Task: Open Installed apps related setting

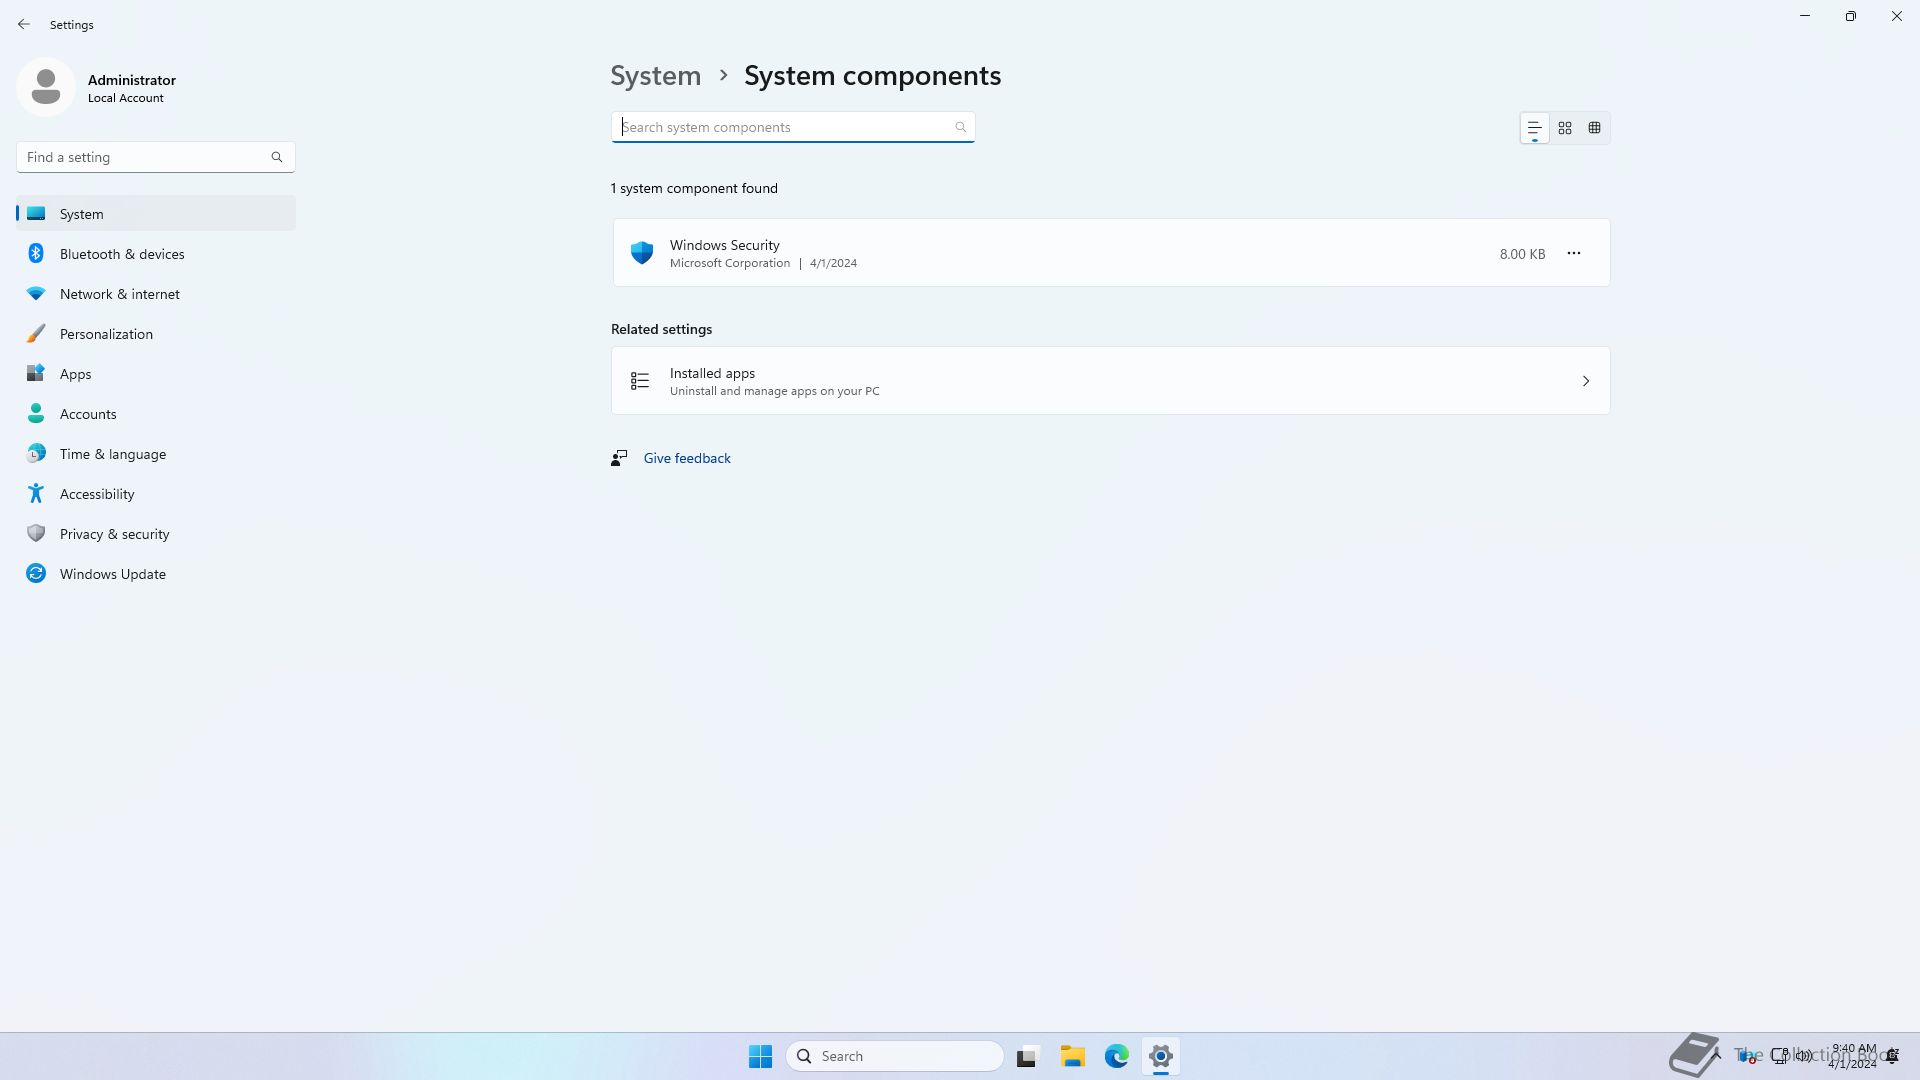Action: (1110, 381)
